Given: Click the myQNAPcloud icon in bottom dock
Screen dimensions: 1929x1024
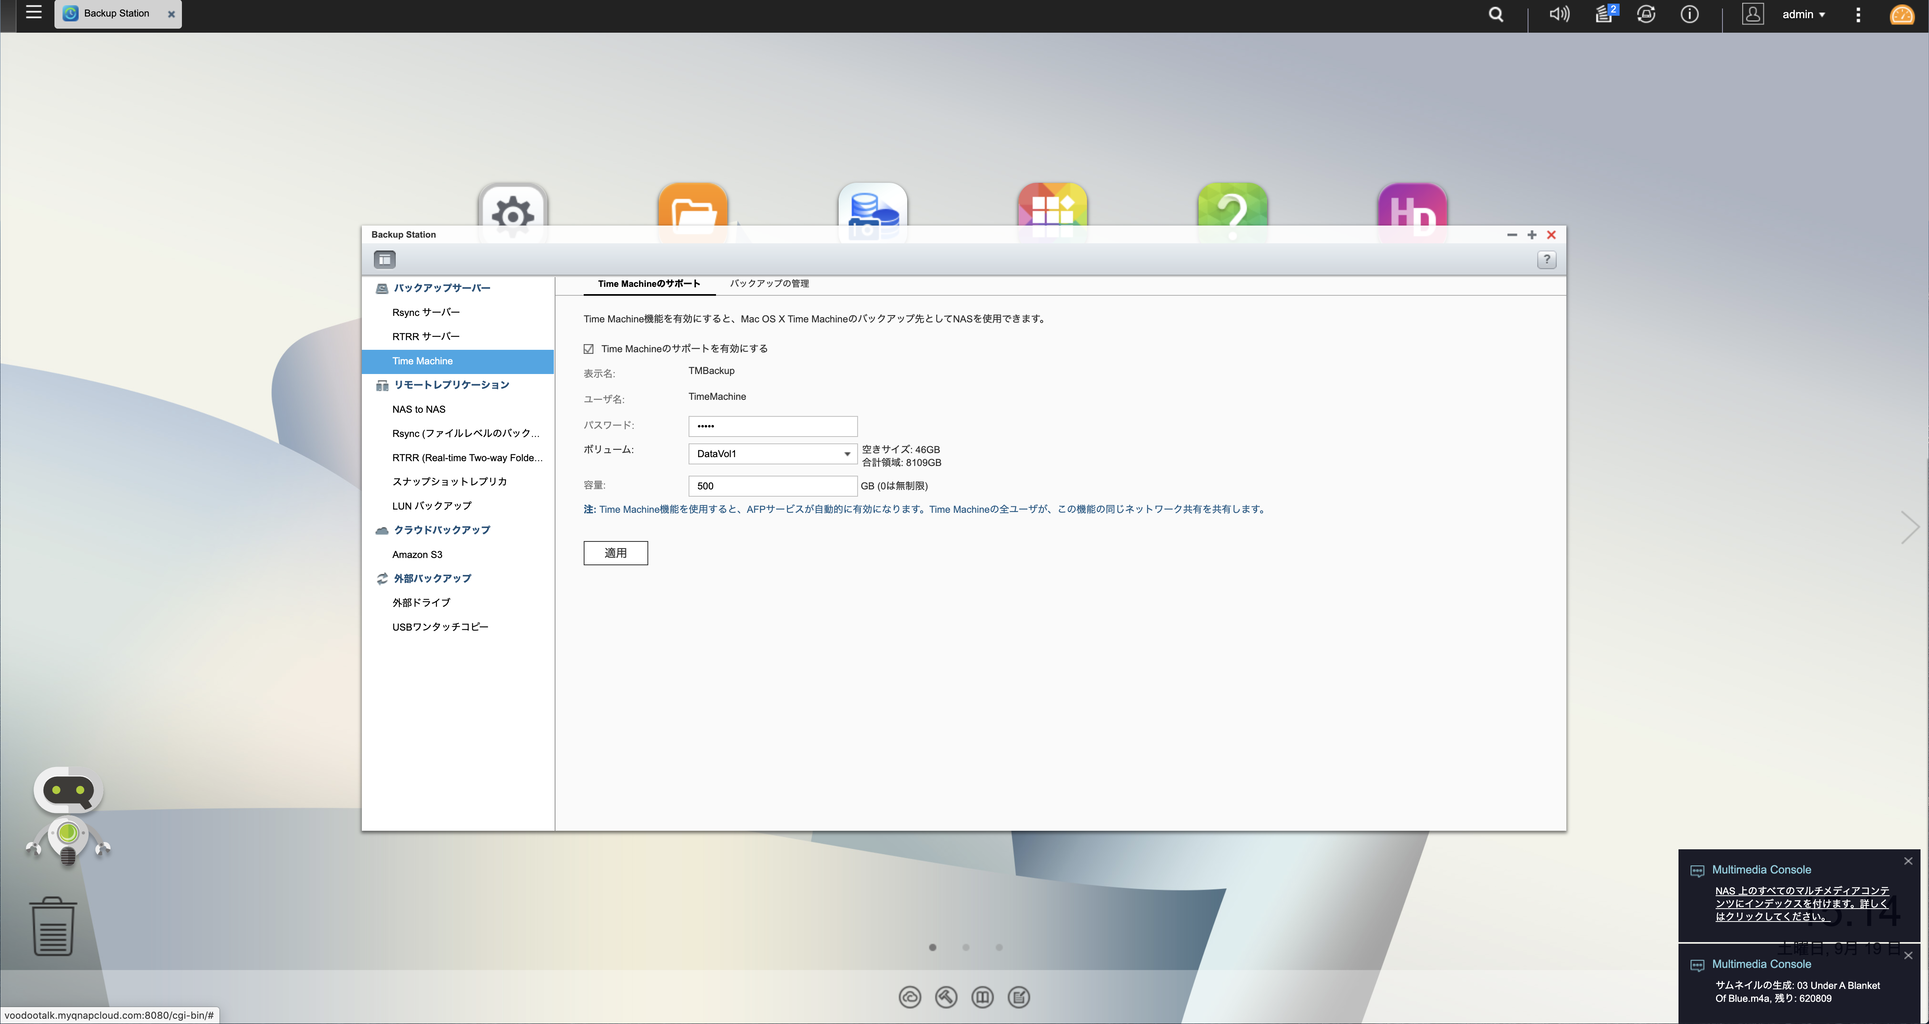Looking at the screenshot, I should click(910, 997).
